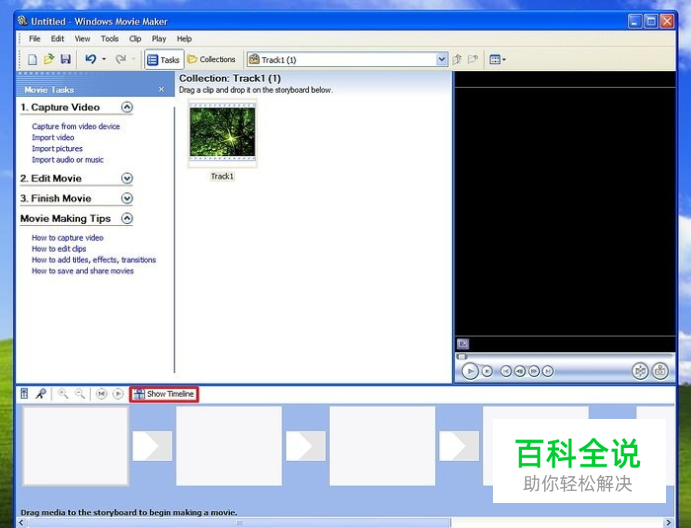Click the Show Timeline button
Image resolution: width=691 pixels, height=528 pixels.
pos(164,394)
